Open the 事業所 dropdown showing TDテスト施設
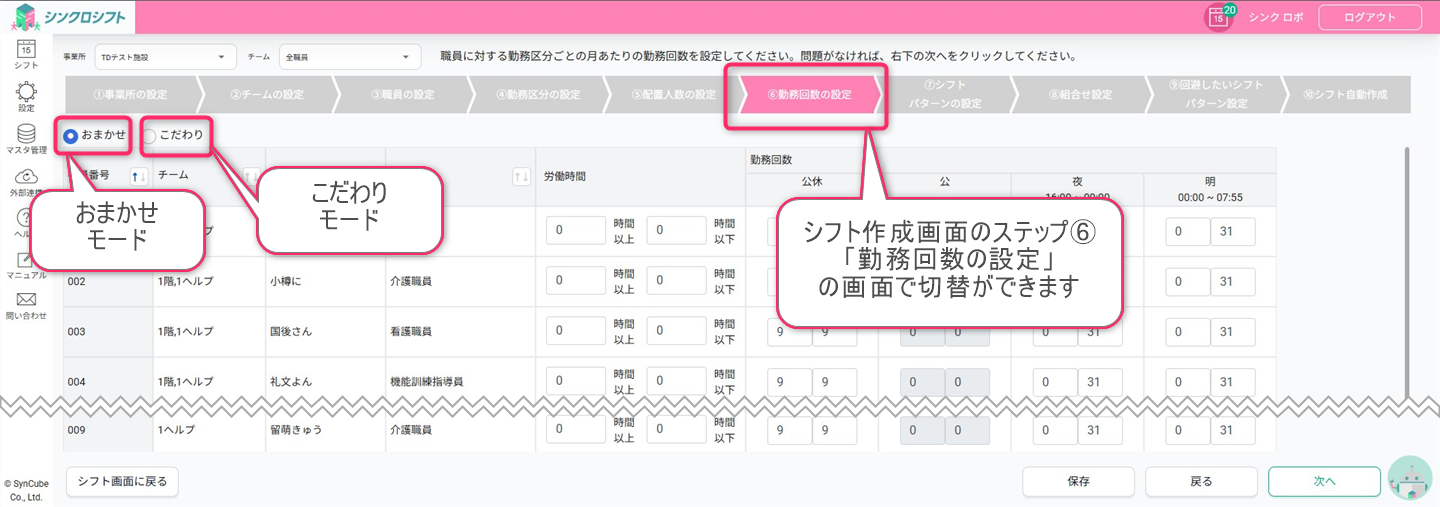This screenshot has height=507, width=1440. point(165,57)
